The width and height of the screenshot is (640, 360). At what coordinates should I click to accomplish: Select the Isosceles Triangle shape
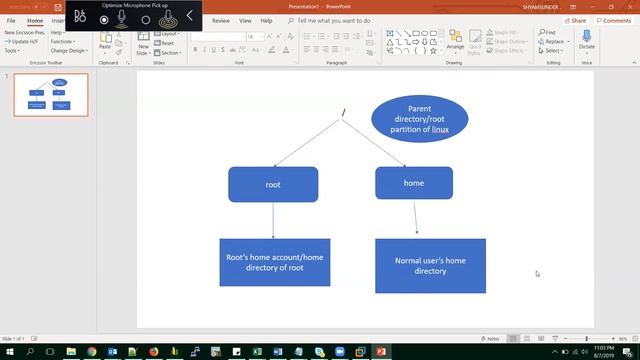tap(390, 42)
